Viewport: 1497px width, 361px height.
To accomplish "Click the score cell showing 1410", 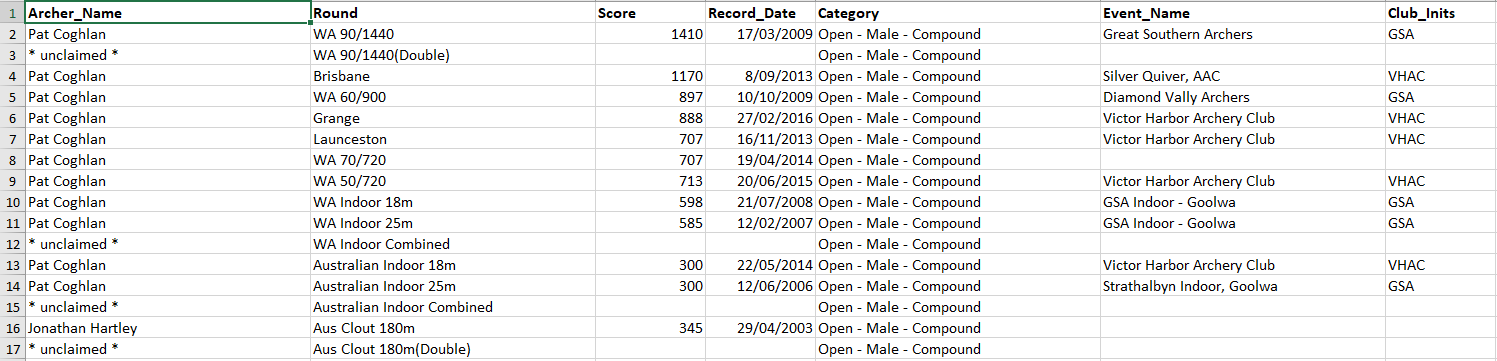I will tap(650, 34).
